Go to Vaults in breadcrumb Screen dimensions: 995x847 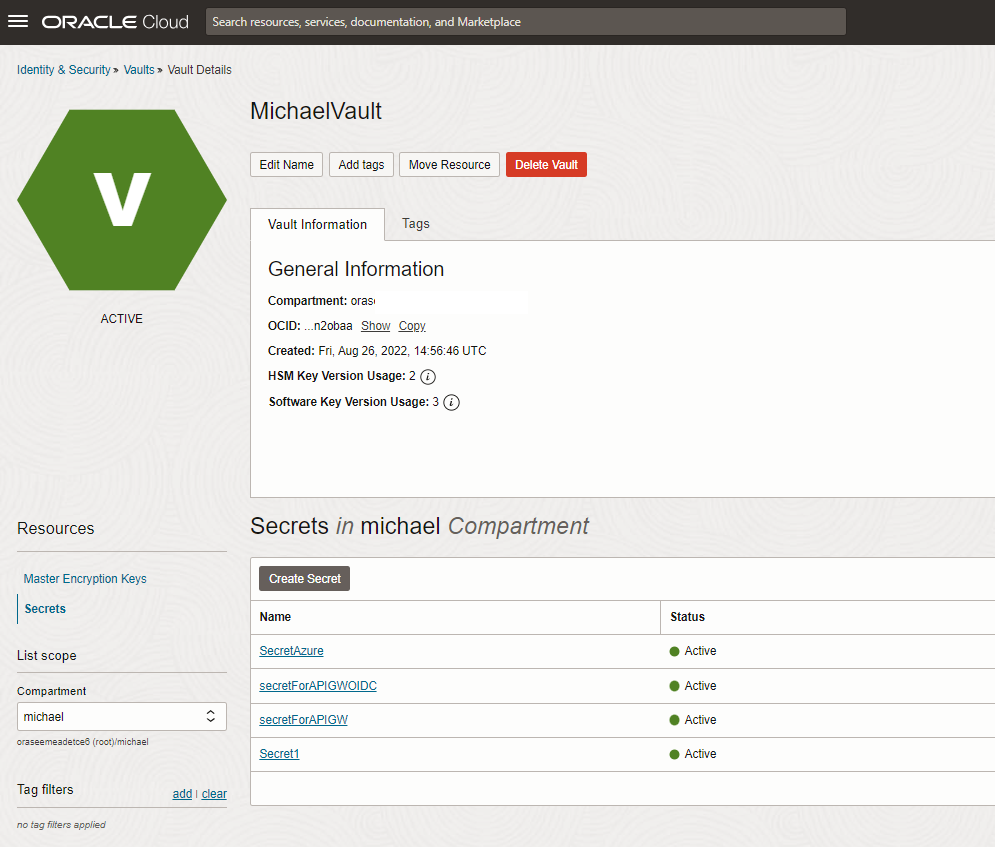[139, 70]
